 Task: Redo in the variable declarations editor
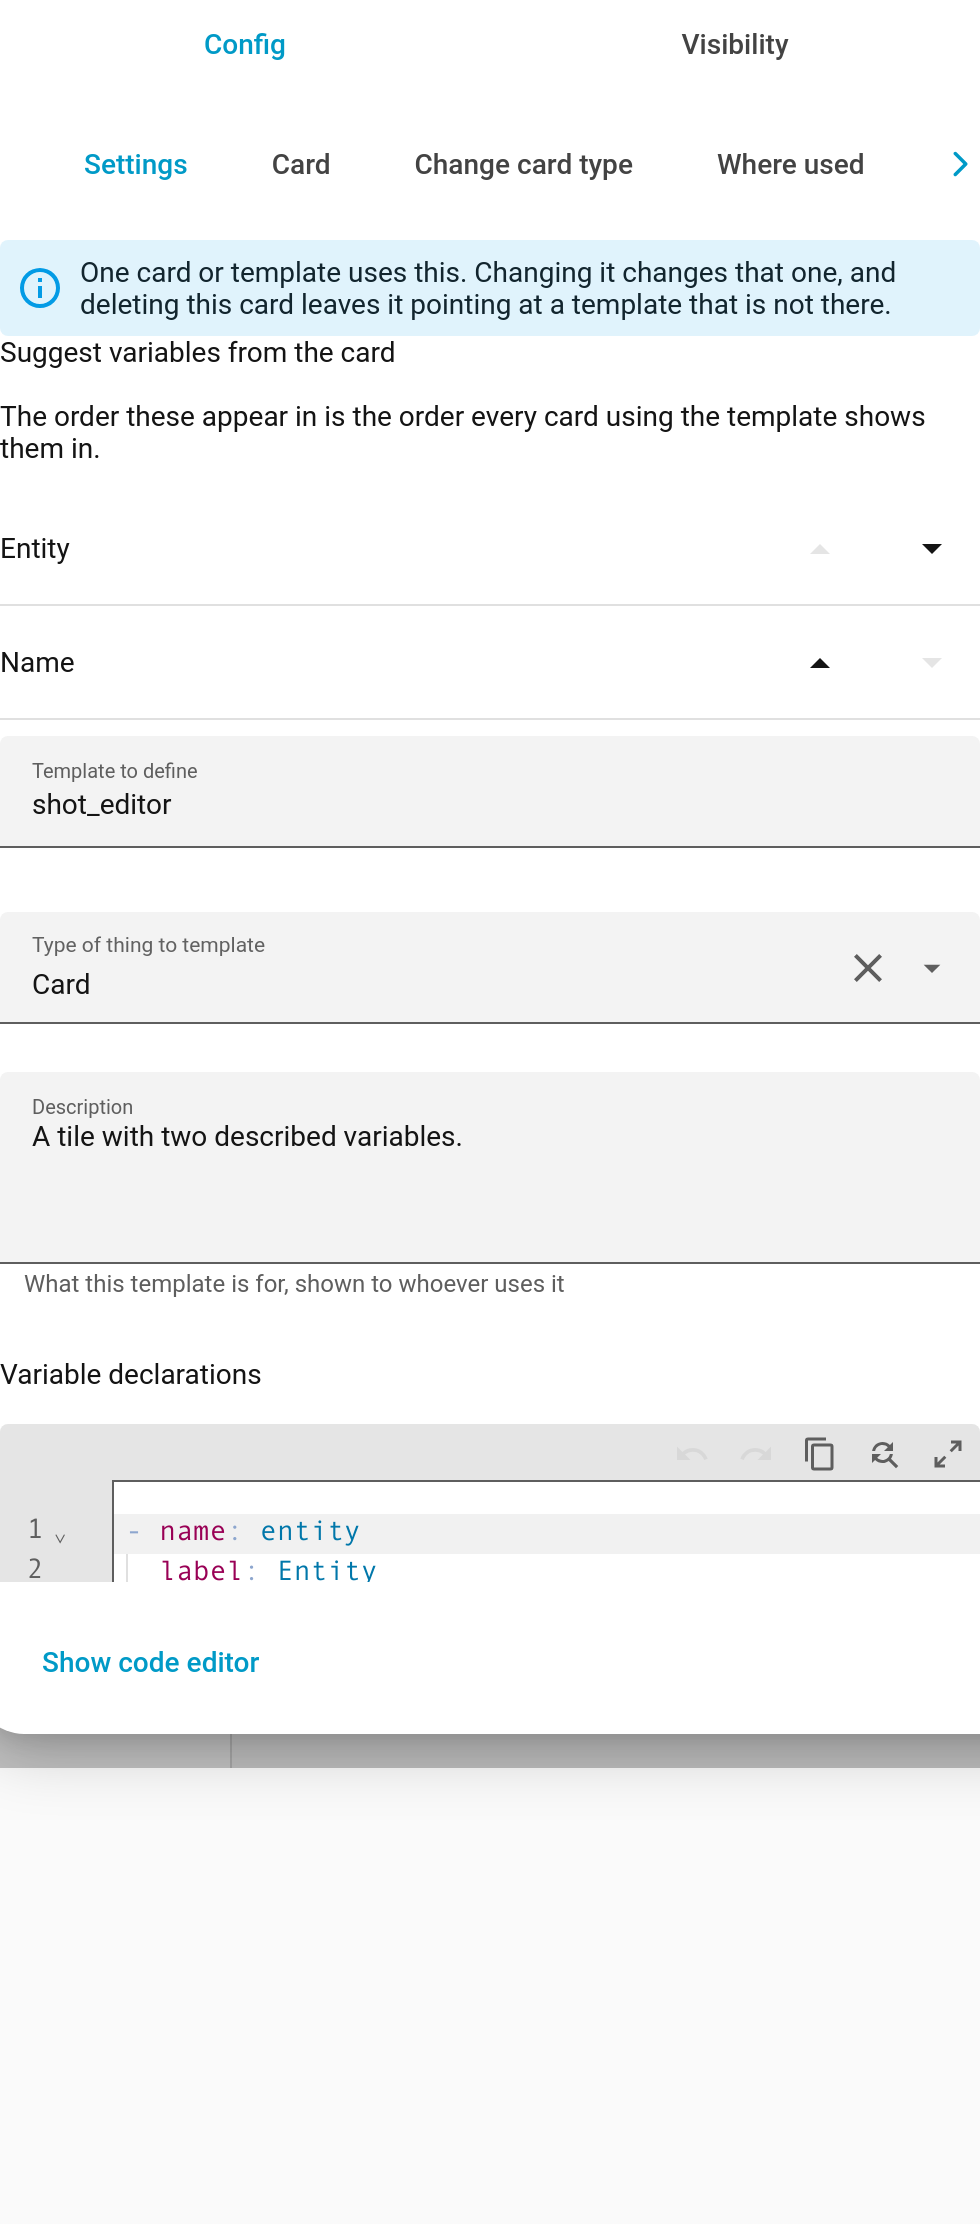(x=756, y=1454)
